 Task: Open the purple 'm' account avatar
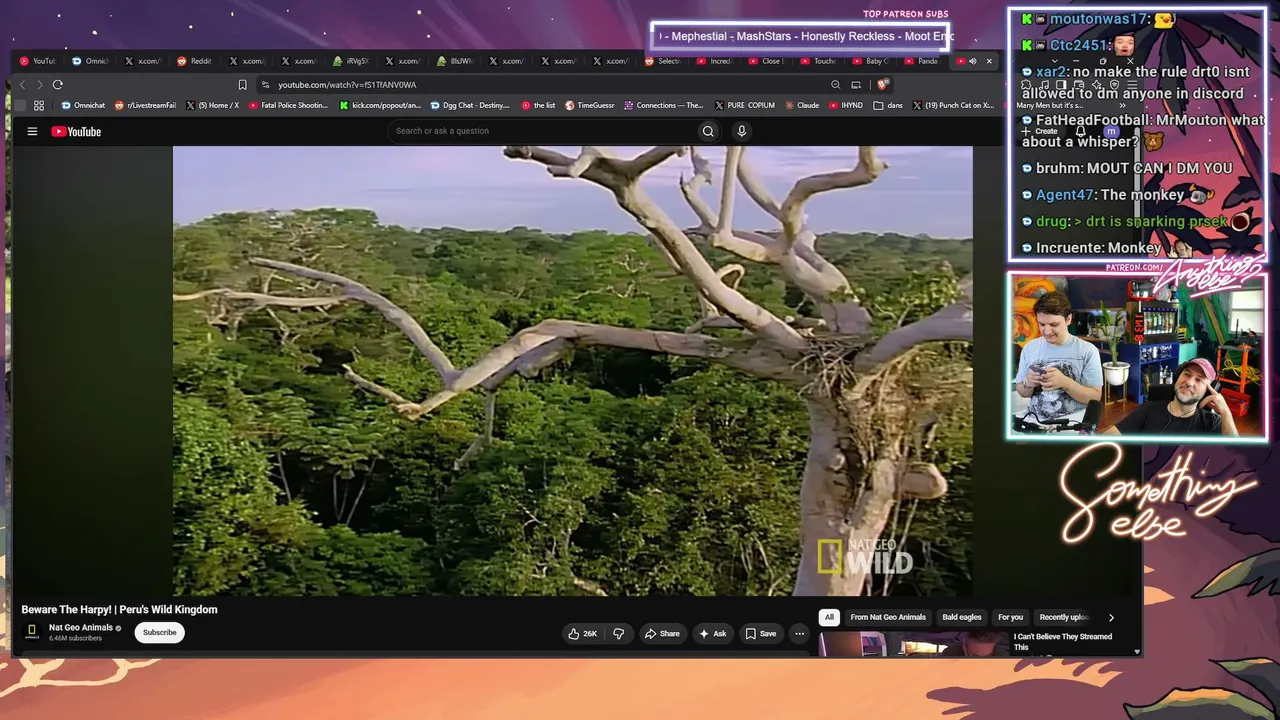tap(1111, 131)
